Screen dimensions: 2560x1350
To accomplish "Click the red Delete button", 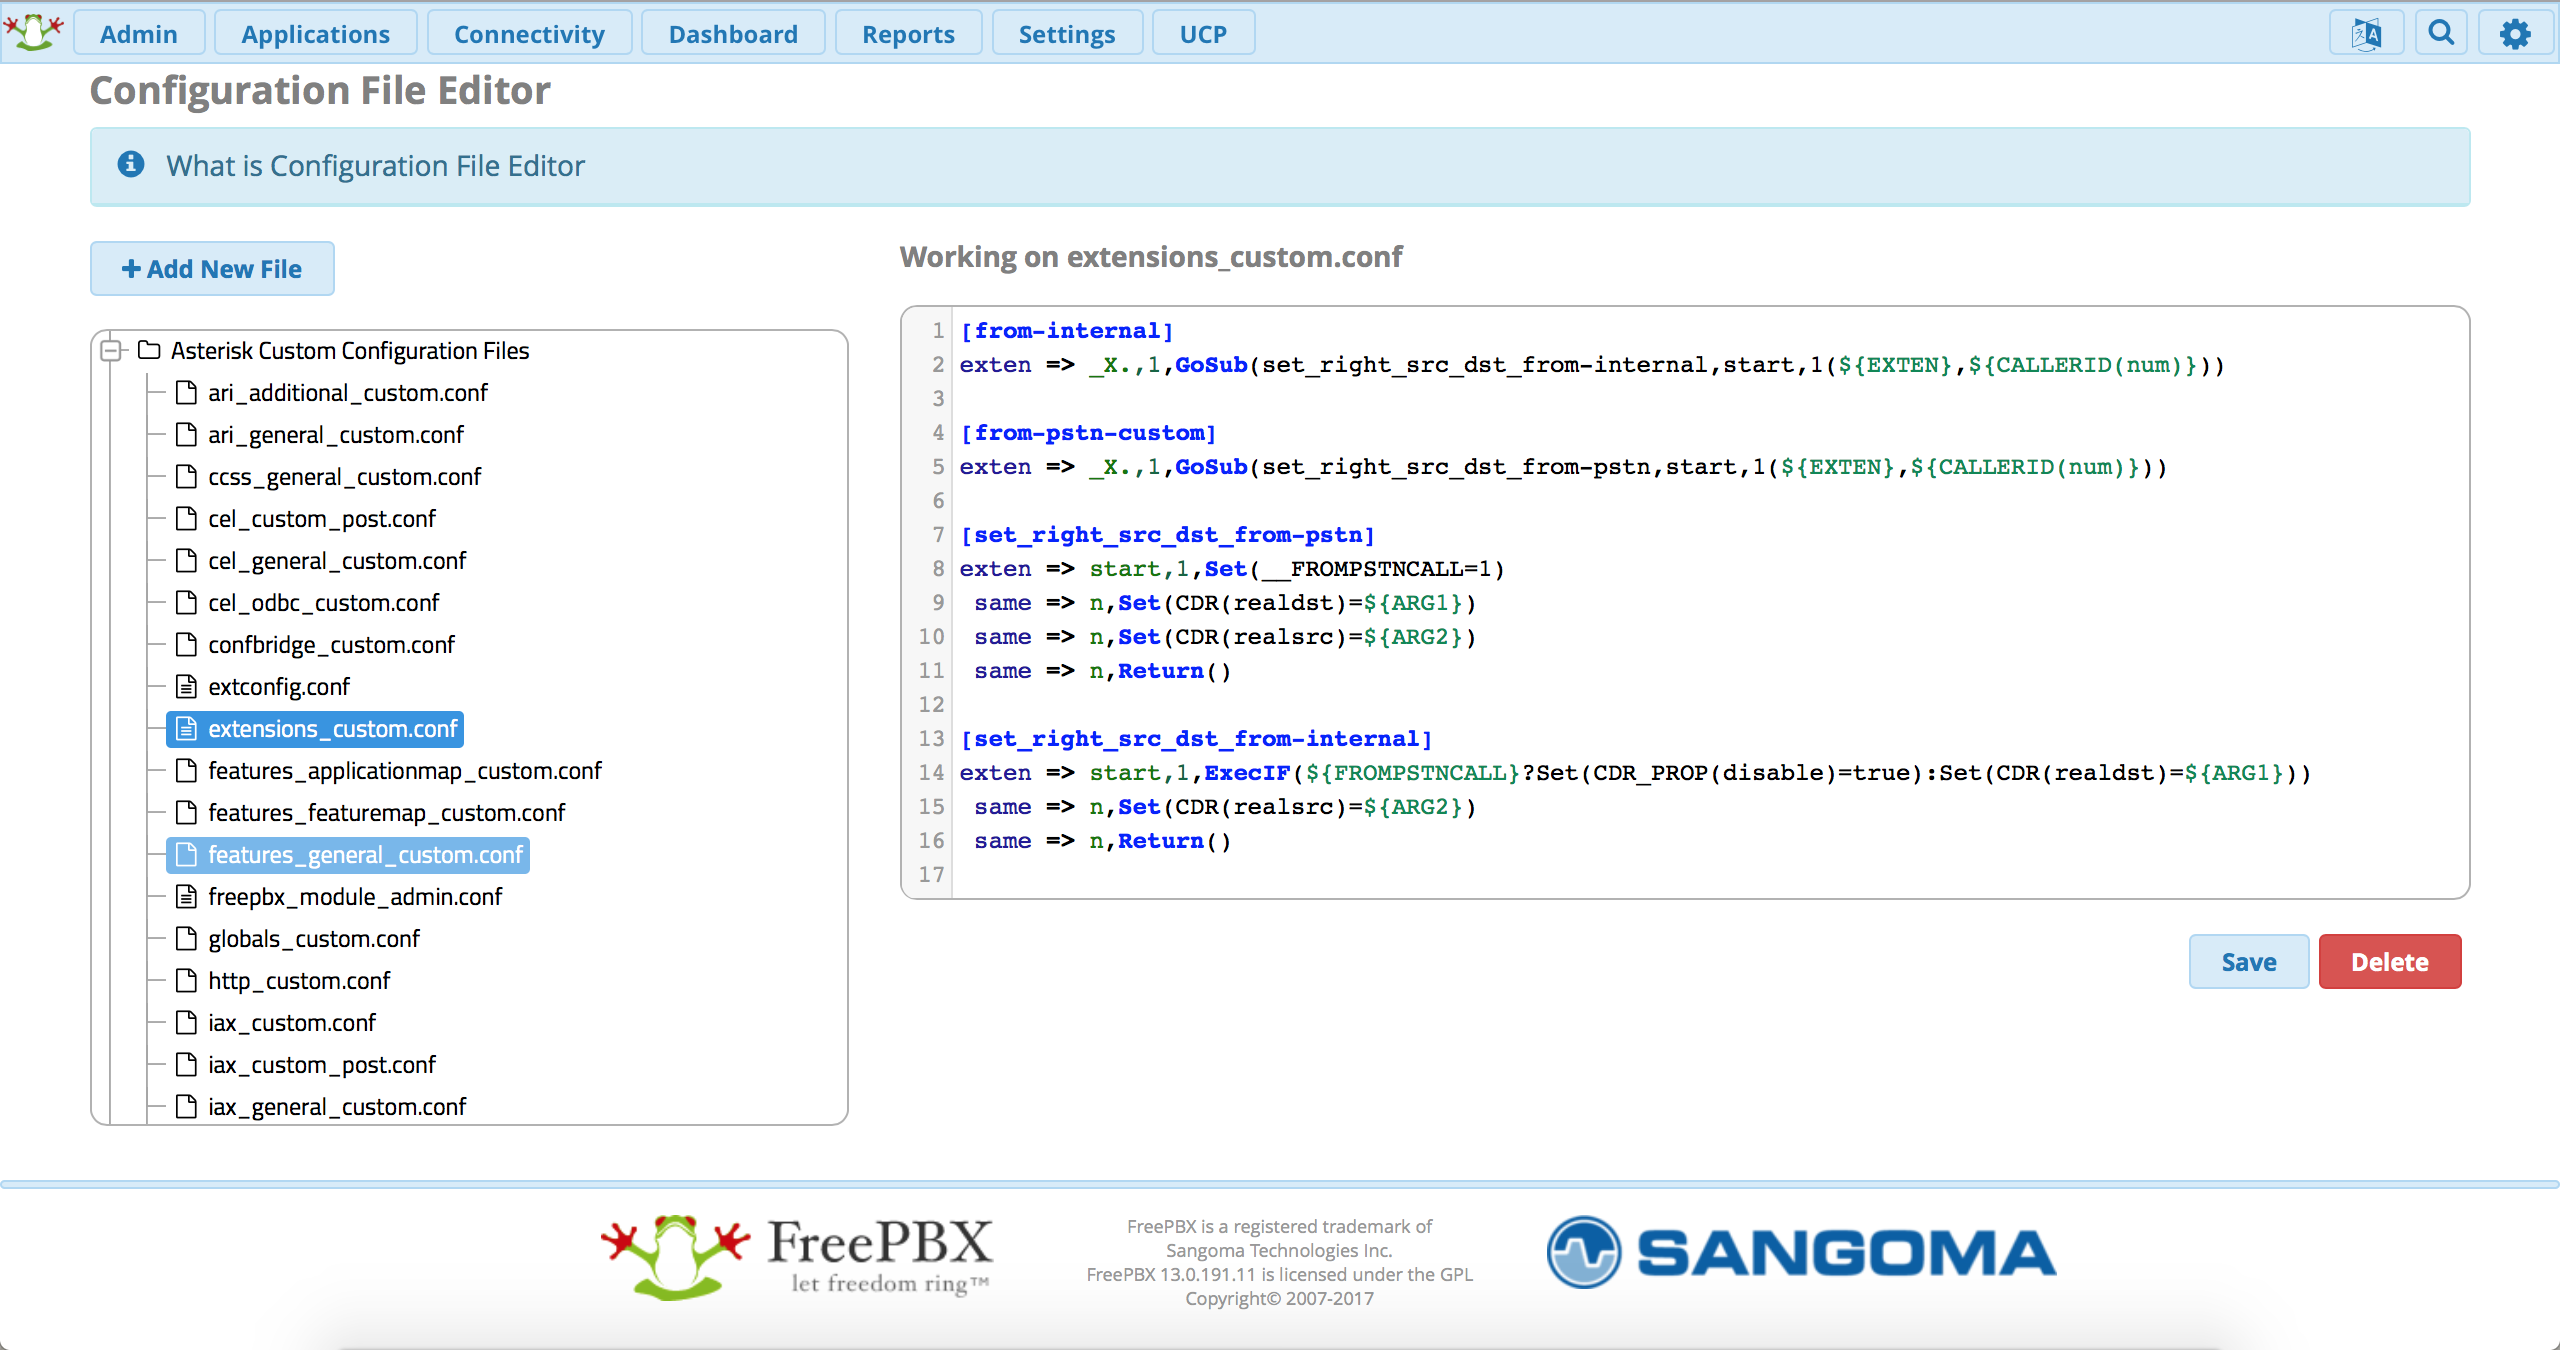I will pos(2389,962).
